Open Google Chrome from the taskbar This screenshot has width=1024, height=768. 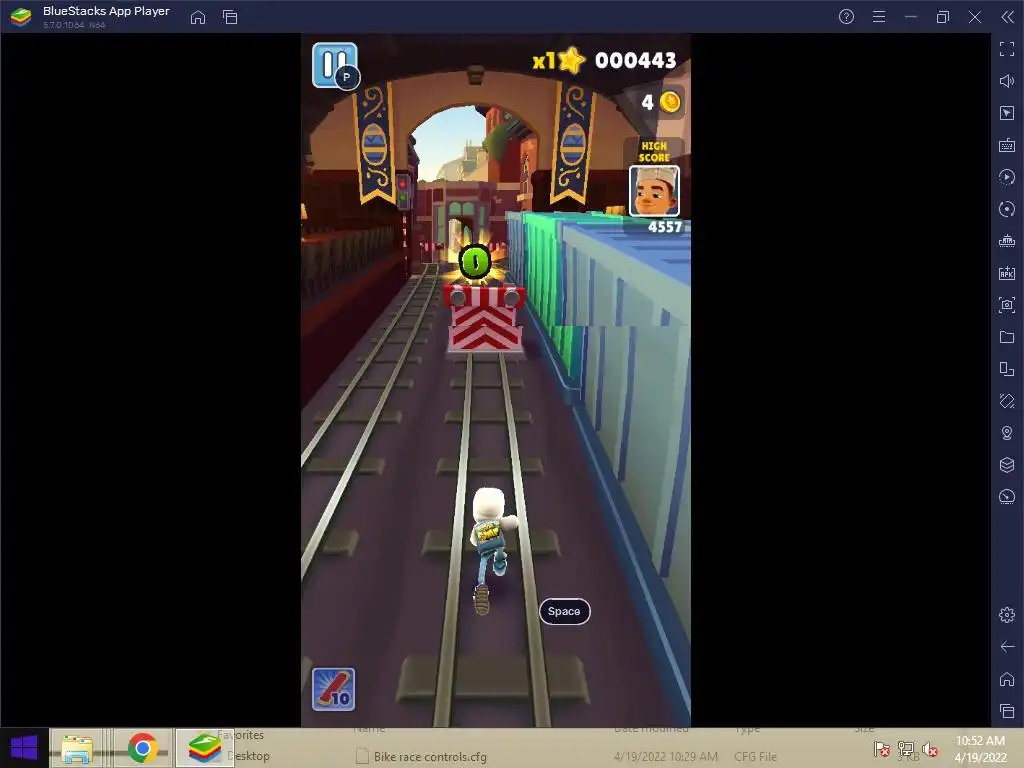[142, 748]
